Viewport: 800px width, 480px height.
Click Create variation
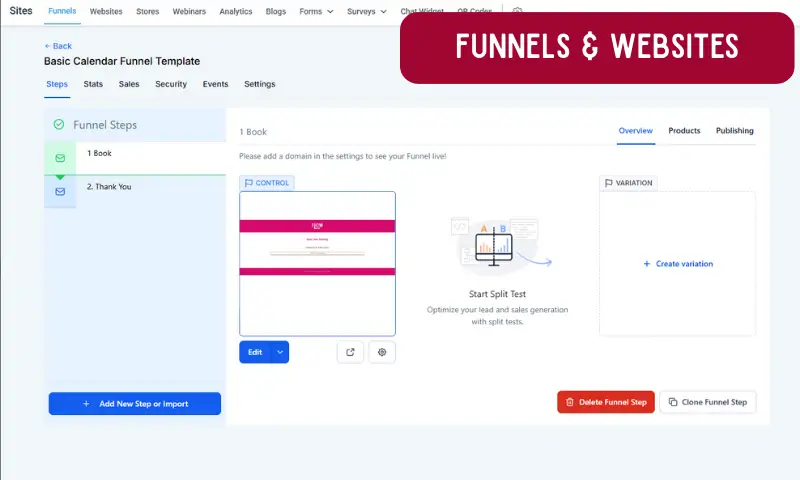tap(678, 264)
